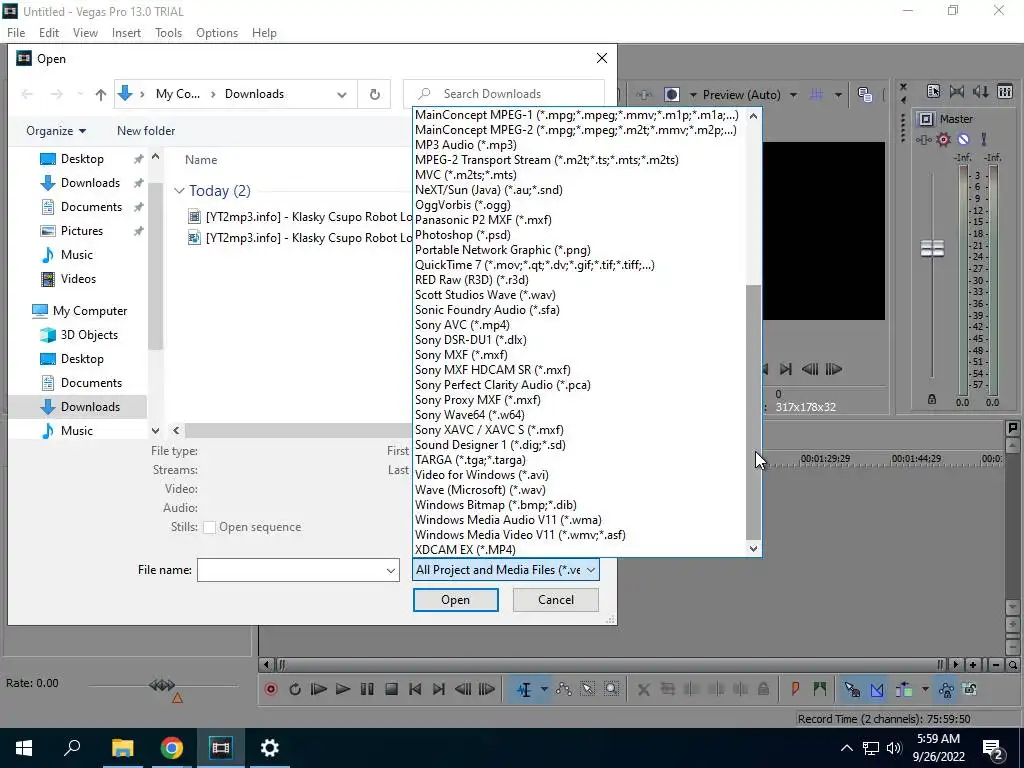The image size is (1024, 768).
Task: Click the Record button in transport bar
Action: coord(271,689)
